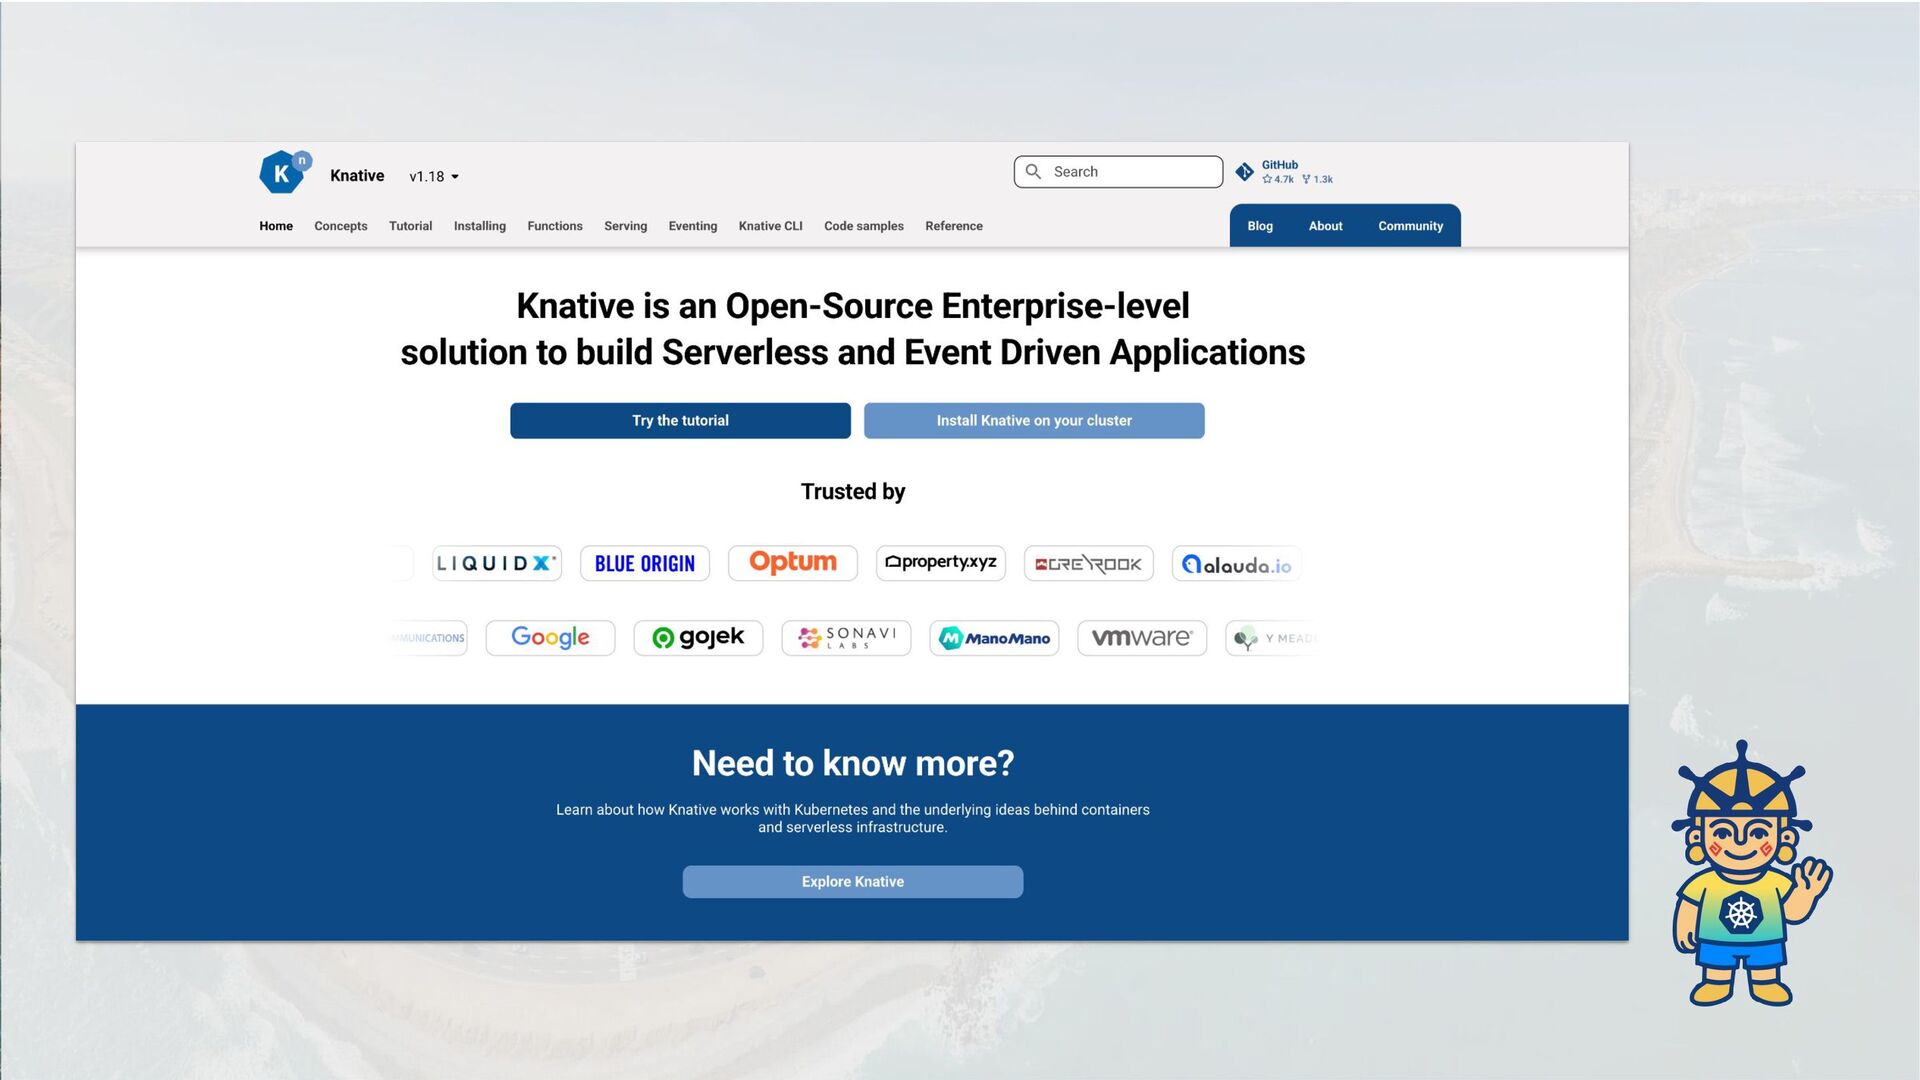Open the Concepts tab

tap(341, 226)
